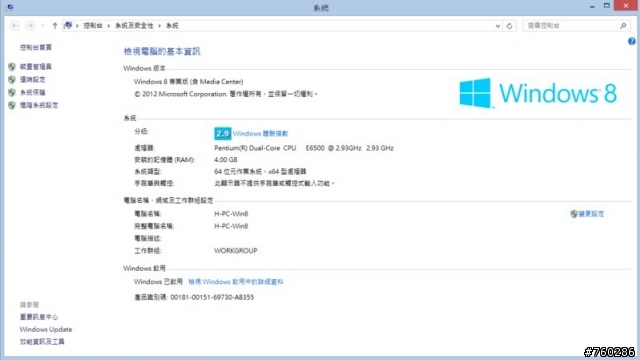
Task: Click the shield icon beside 遠端設定
Action: click(x=12, y=80)
